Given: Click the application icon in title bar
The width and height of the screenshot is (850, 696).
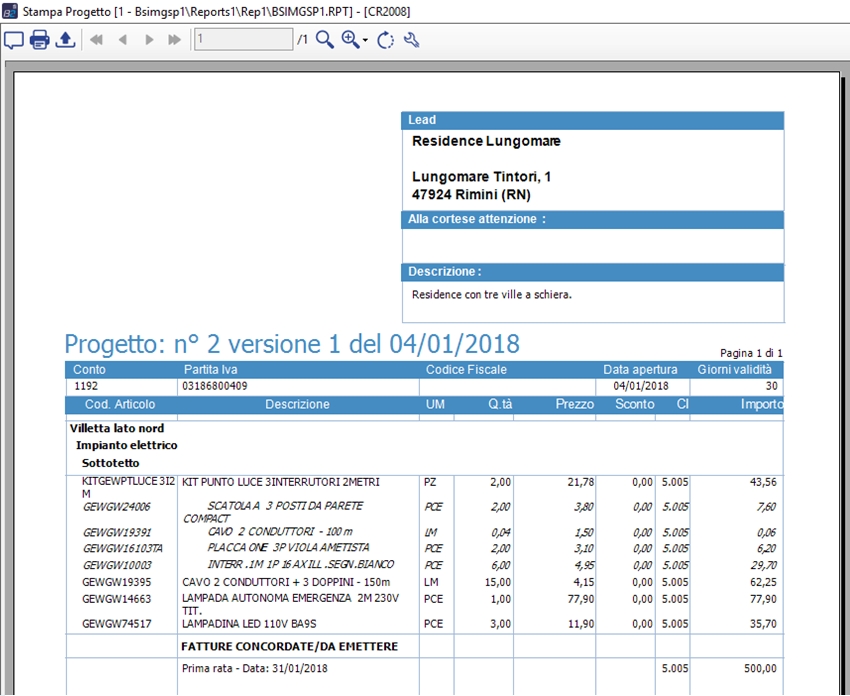Looking at the screenshot, I should [9, 12].
